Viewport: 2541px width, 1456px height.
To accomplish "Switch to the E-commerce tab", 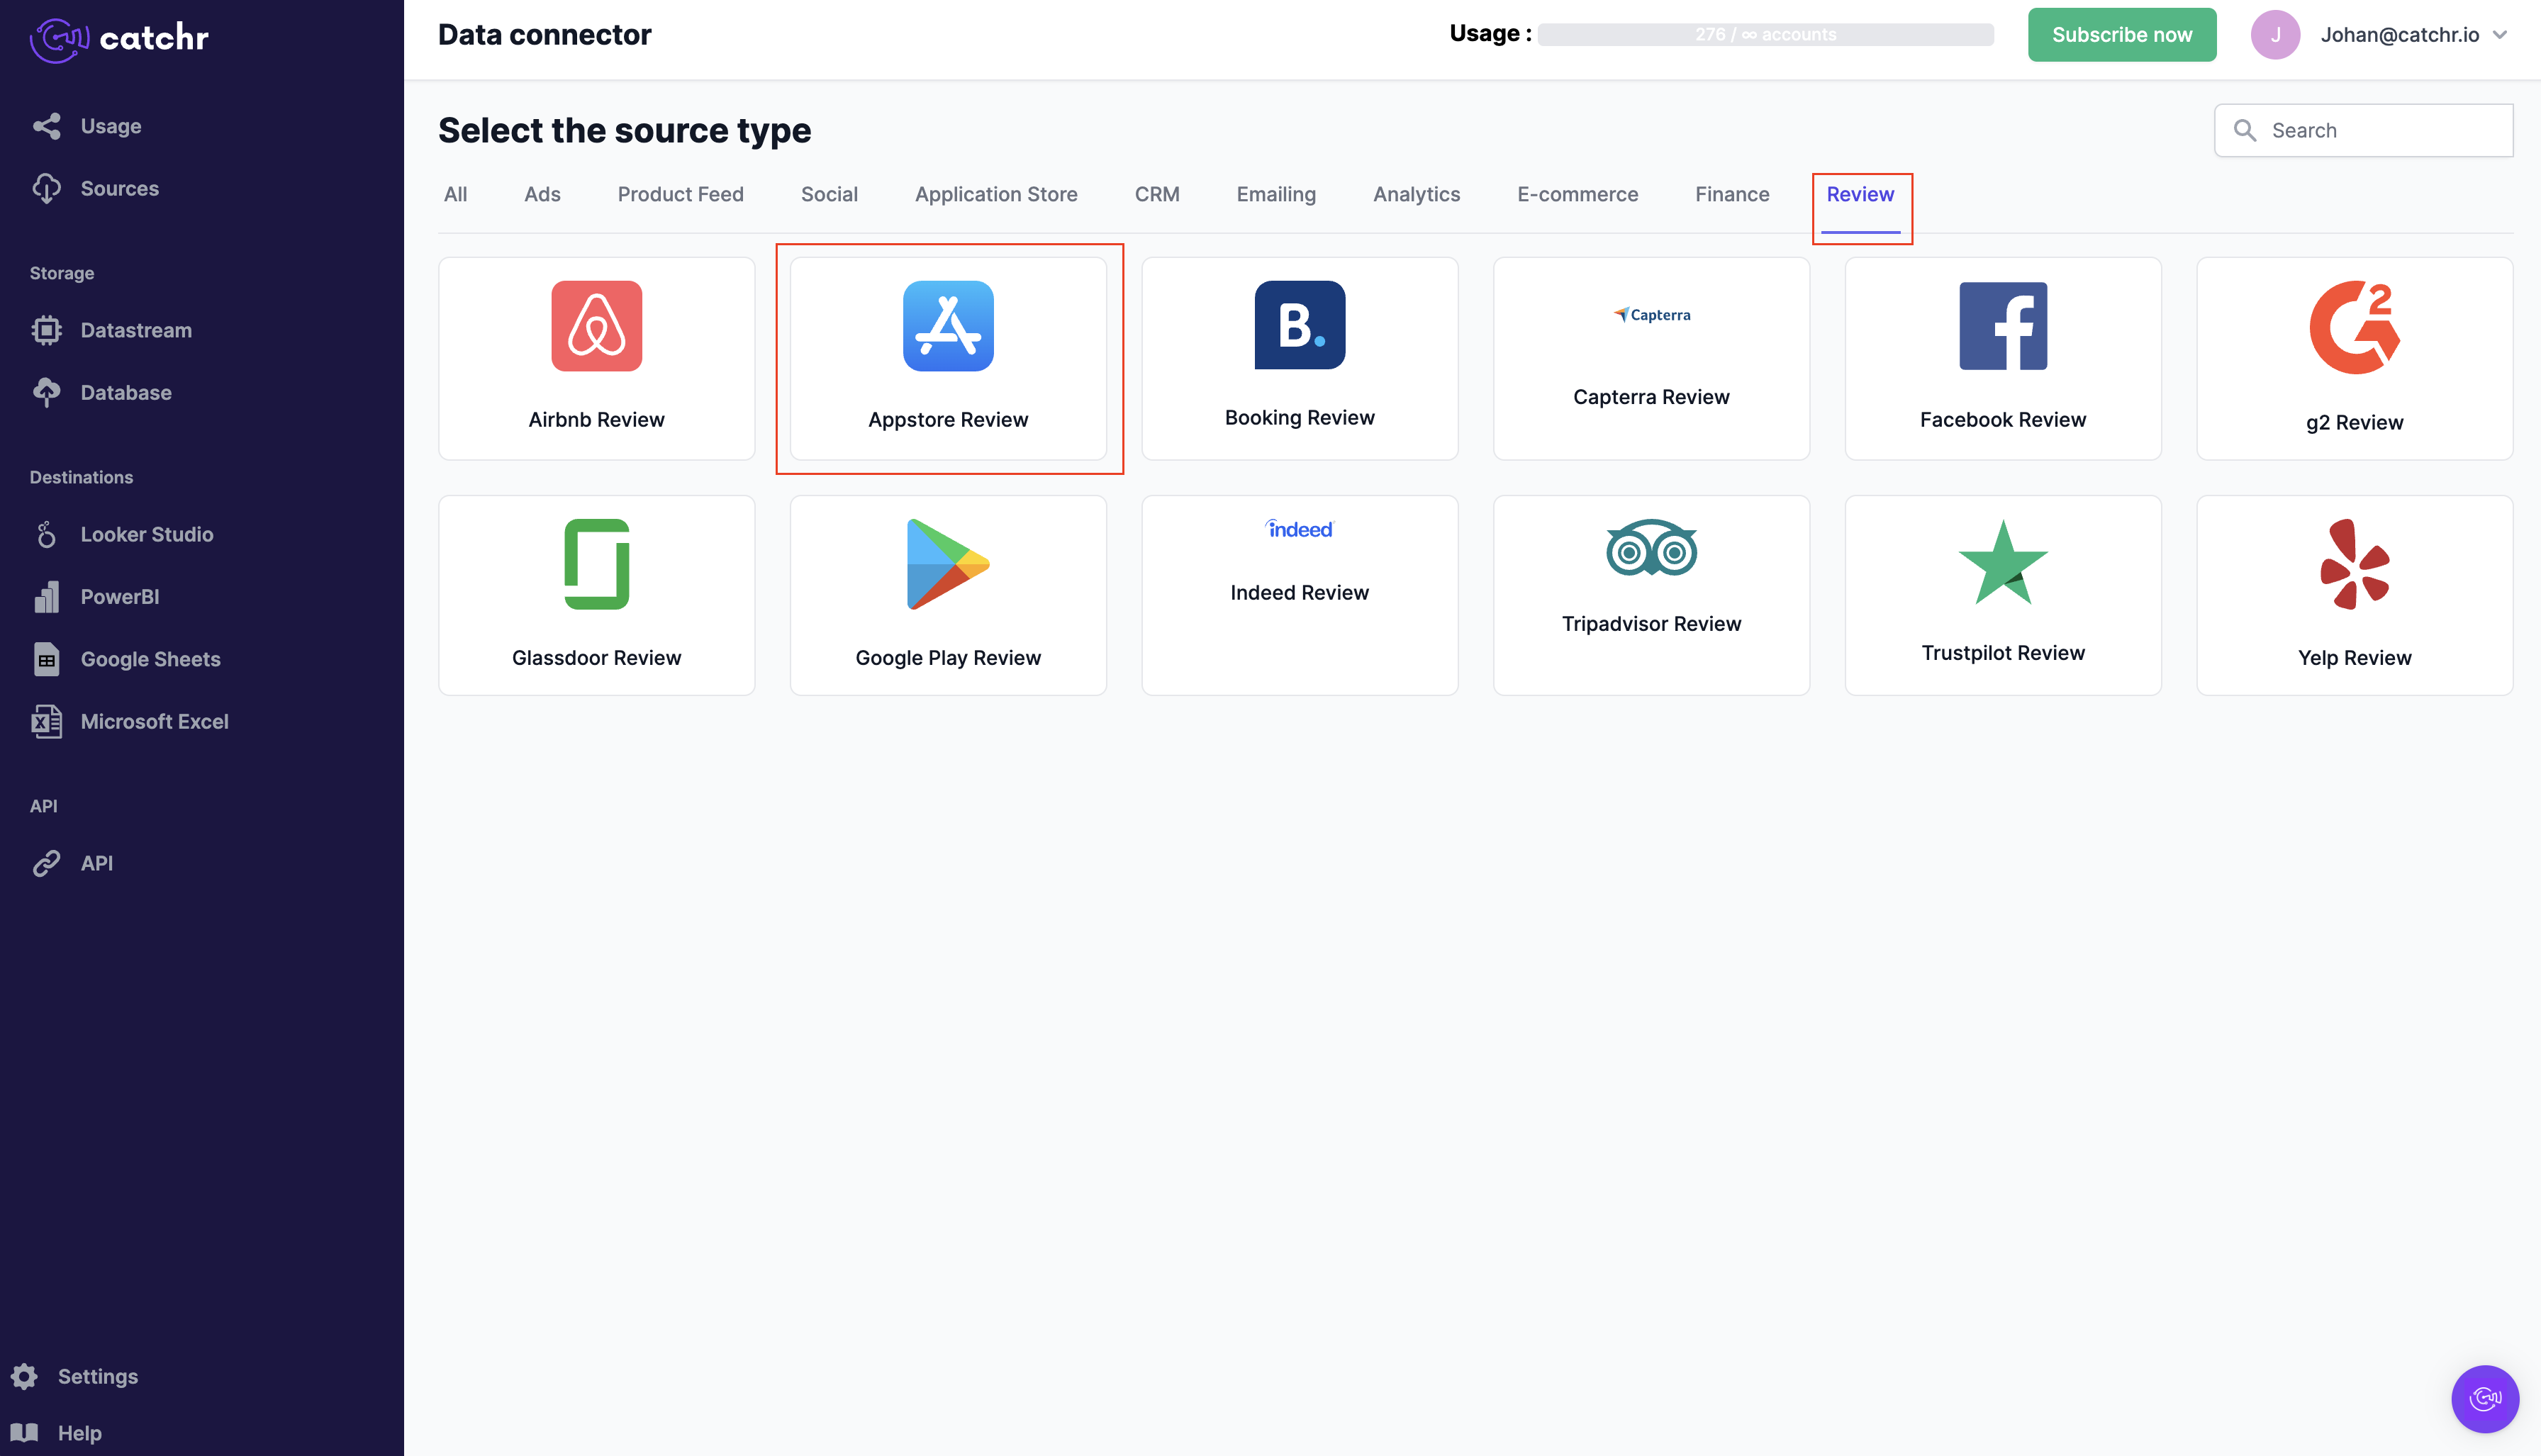I will [1577, 194].
